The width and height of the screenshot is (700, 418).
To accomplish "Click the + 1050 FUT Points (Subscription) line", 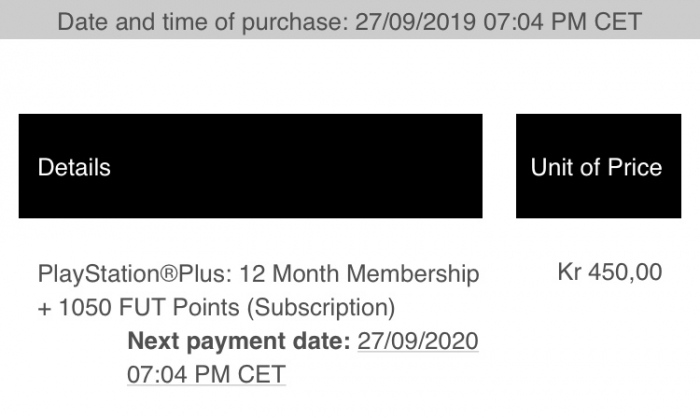I will tap(217, 308).
